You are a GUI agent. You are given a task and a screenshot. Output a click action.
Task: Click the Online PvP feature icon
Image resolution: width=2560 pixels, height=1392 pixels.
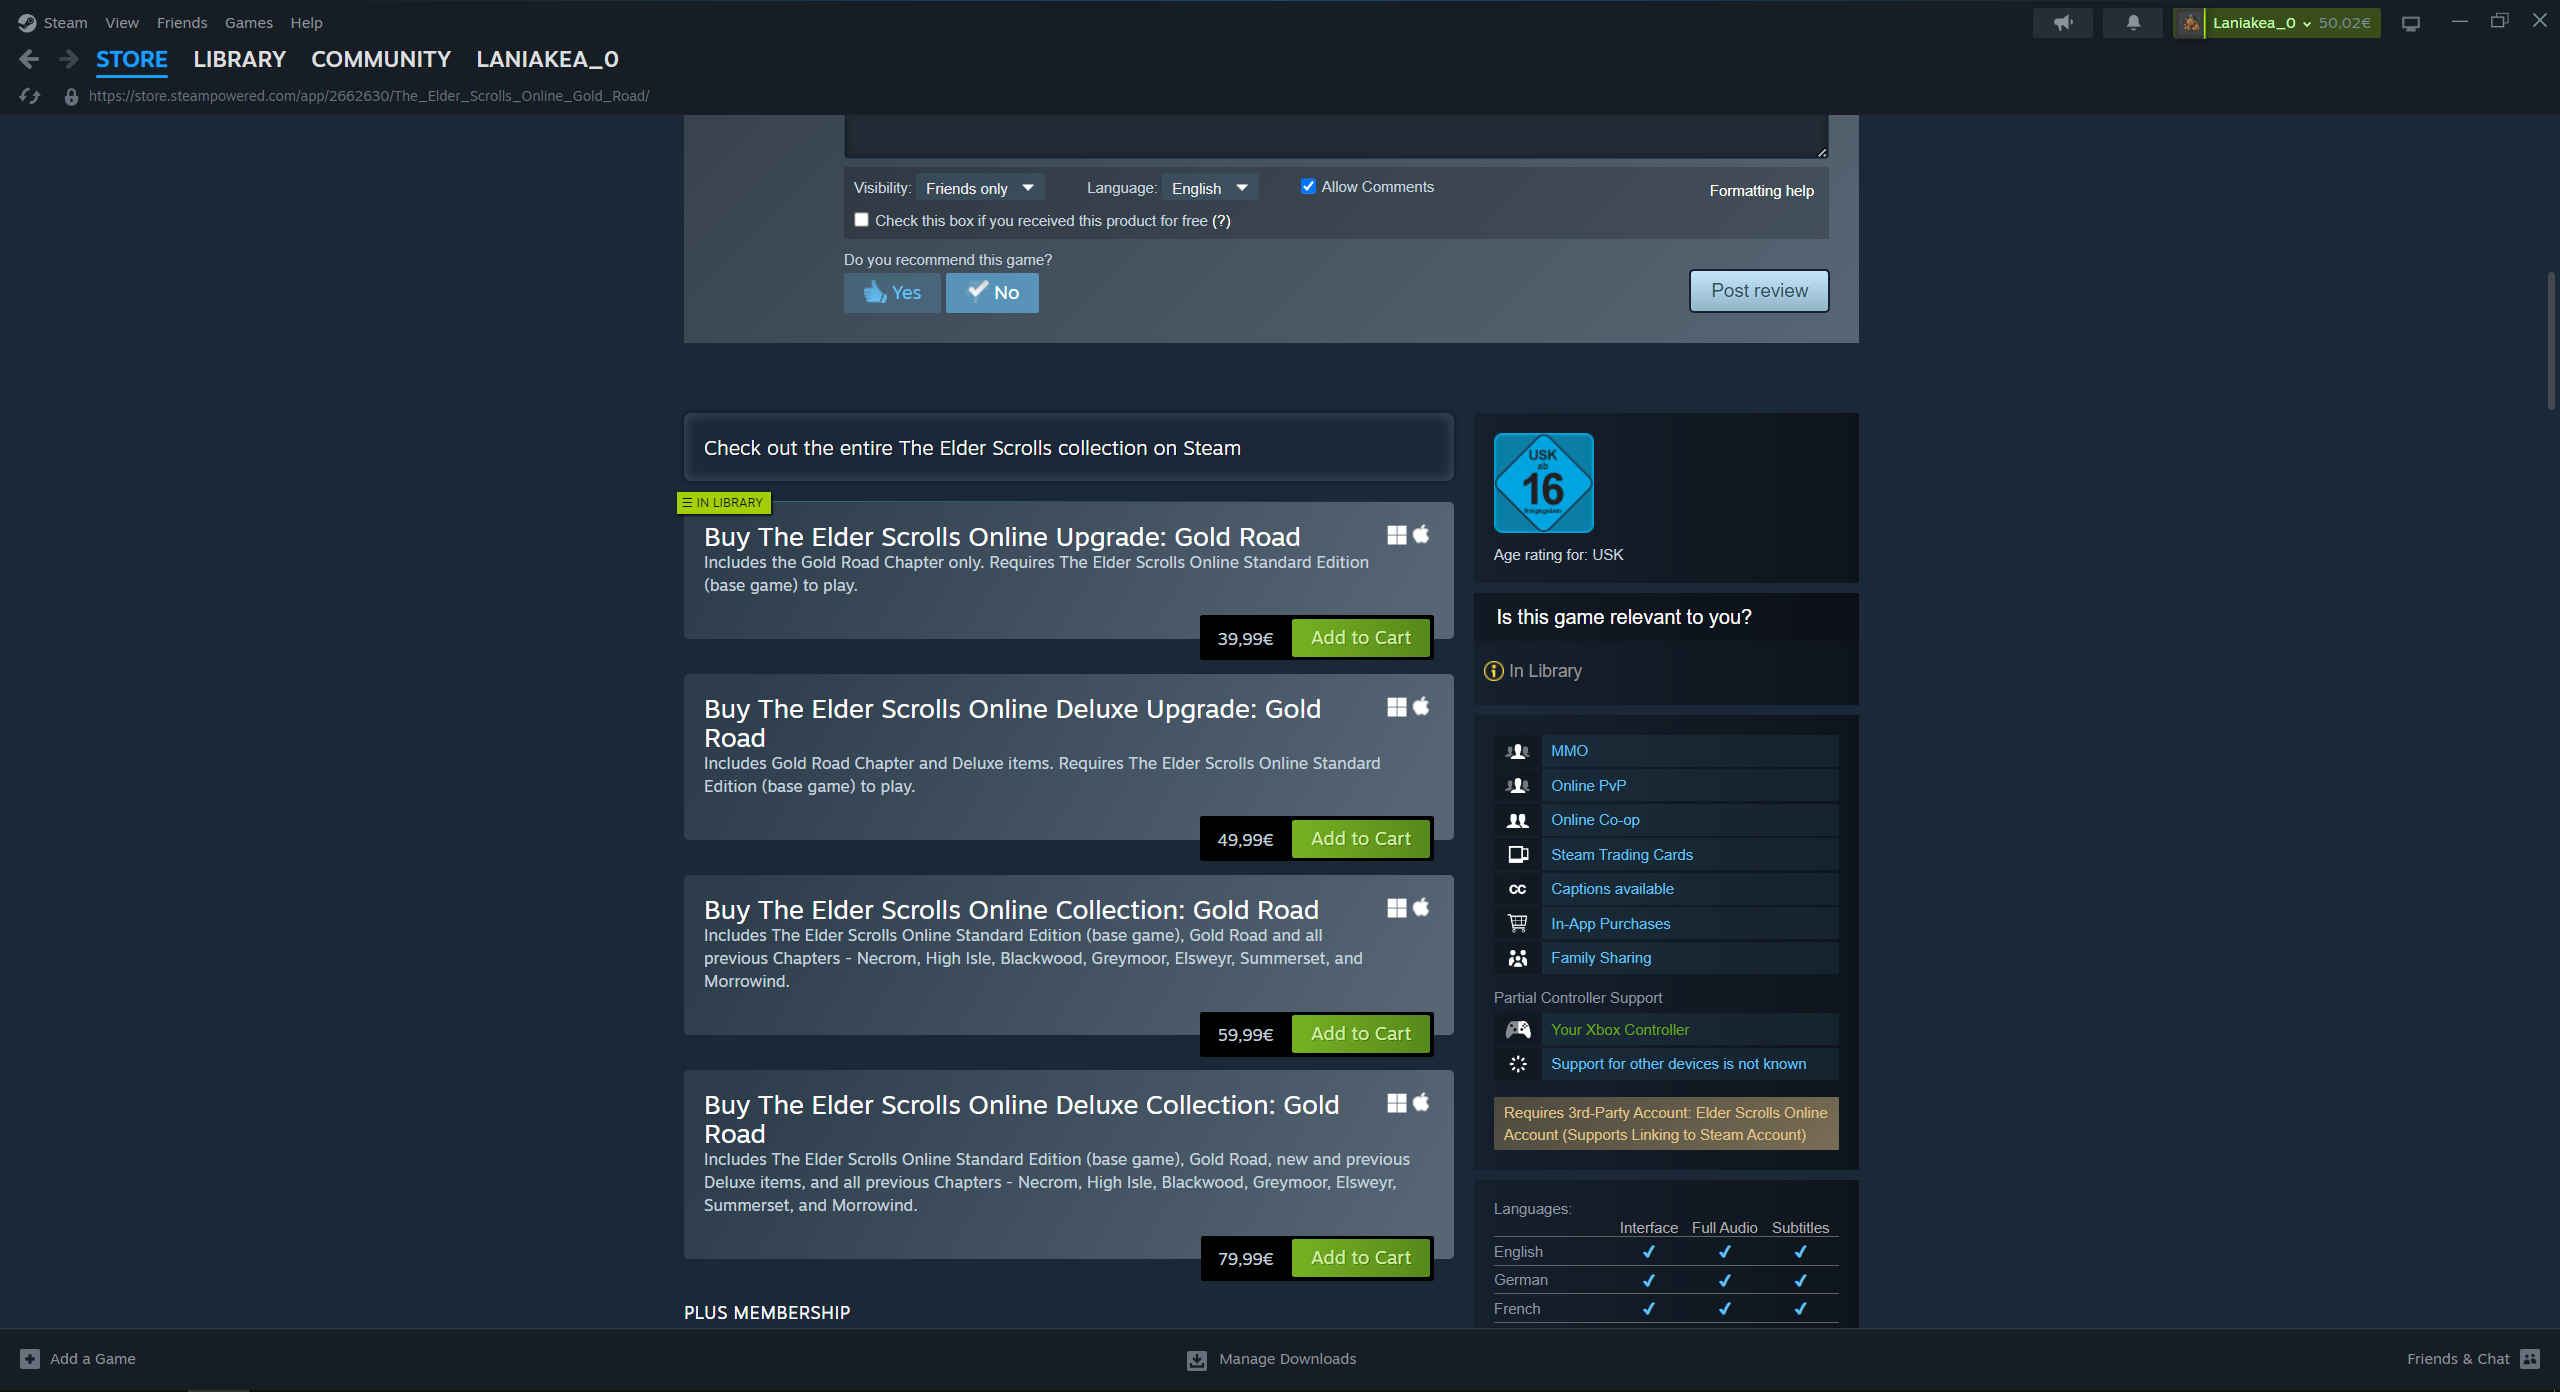pyautogui.click(x=1518, y=786)
